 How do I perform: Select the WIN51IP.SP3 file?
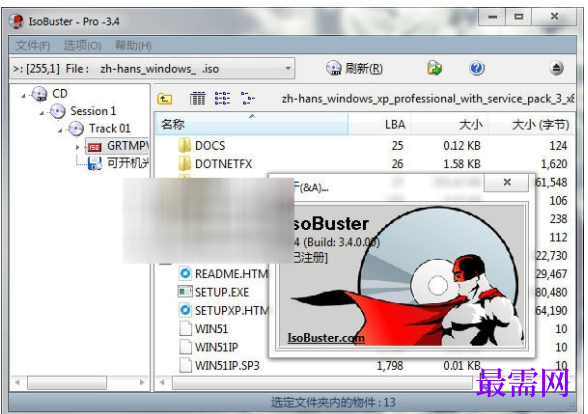click(x=227, y=366)
